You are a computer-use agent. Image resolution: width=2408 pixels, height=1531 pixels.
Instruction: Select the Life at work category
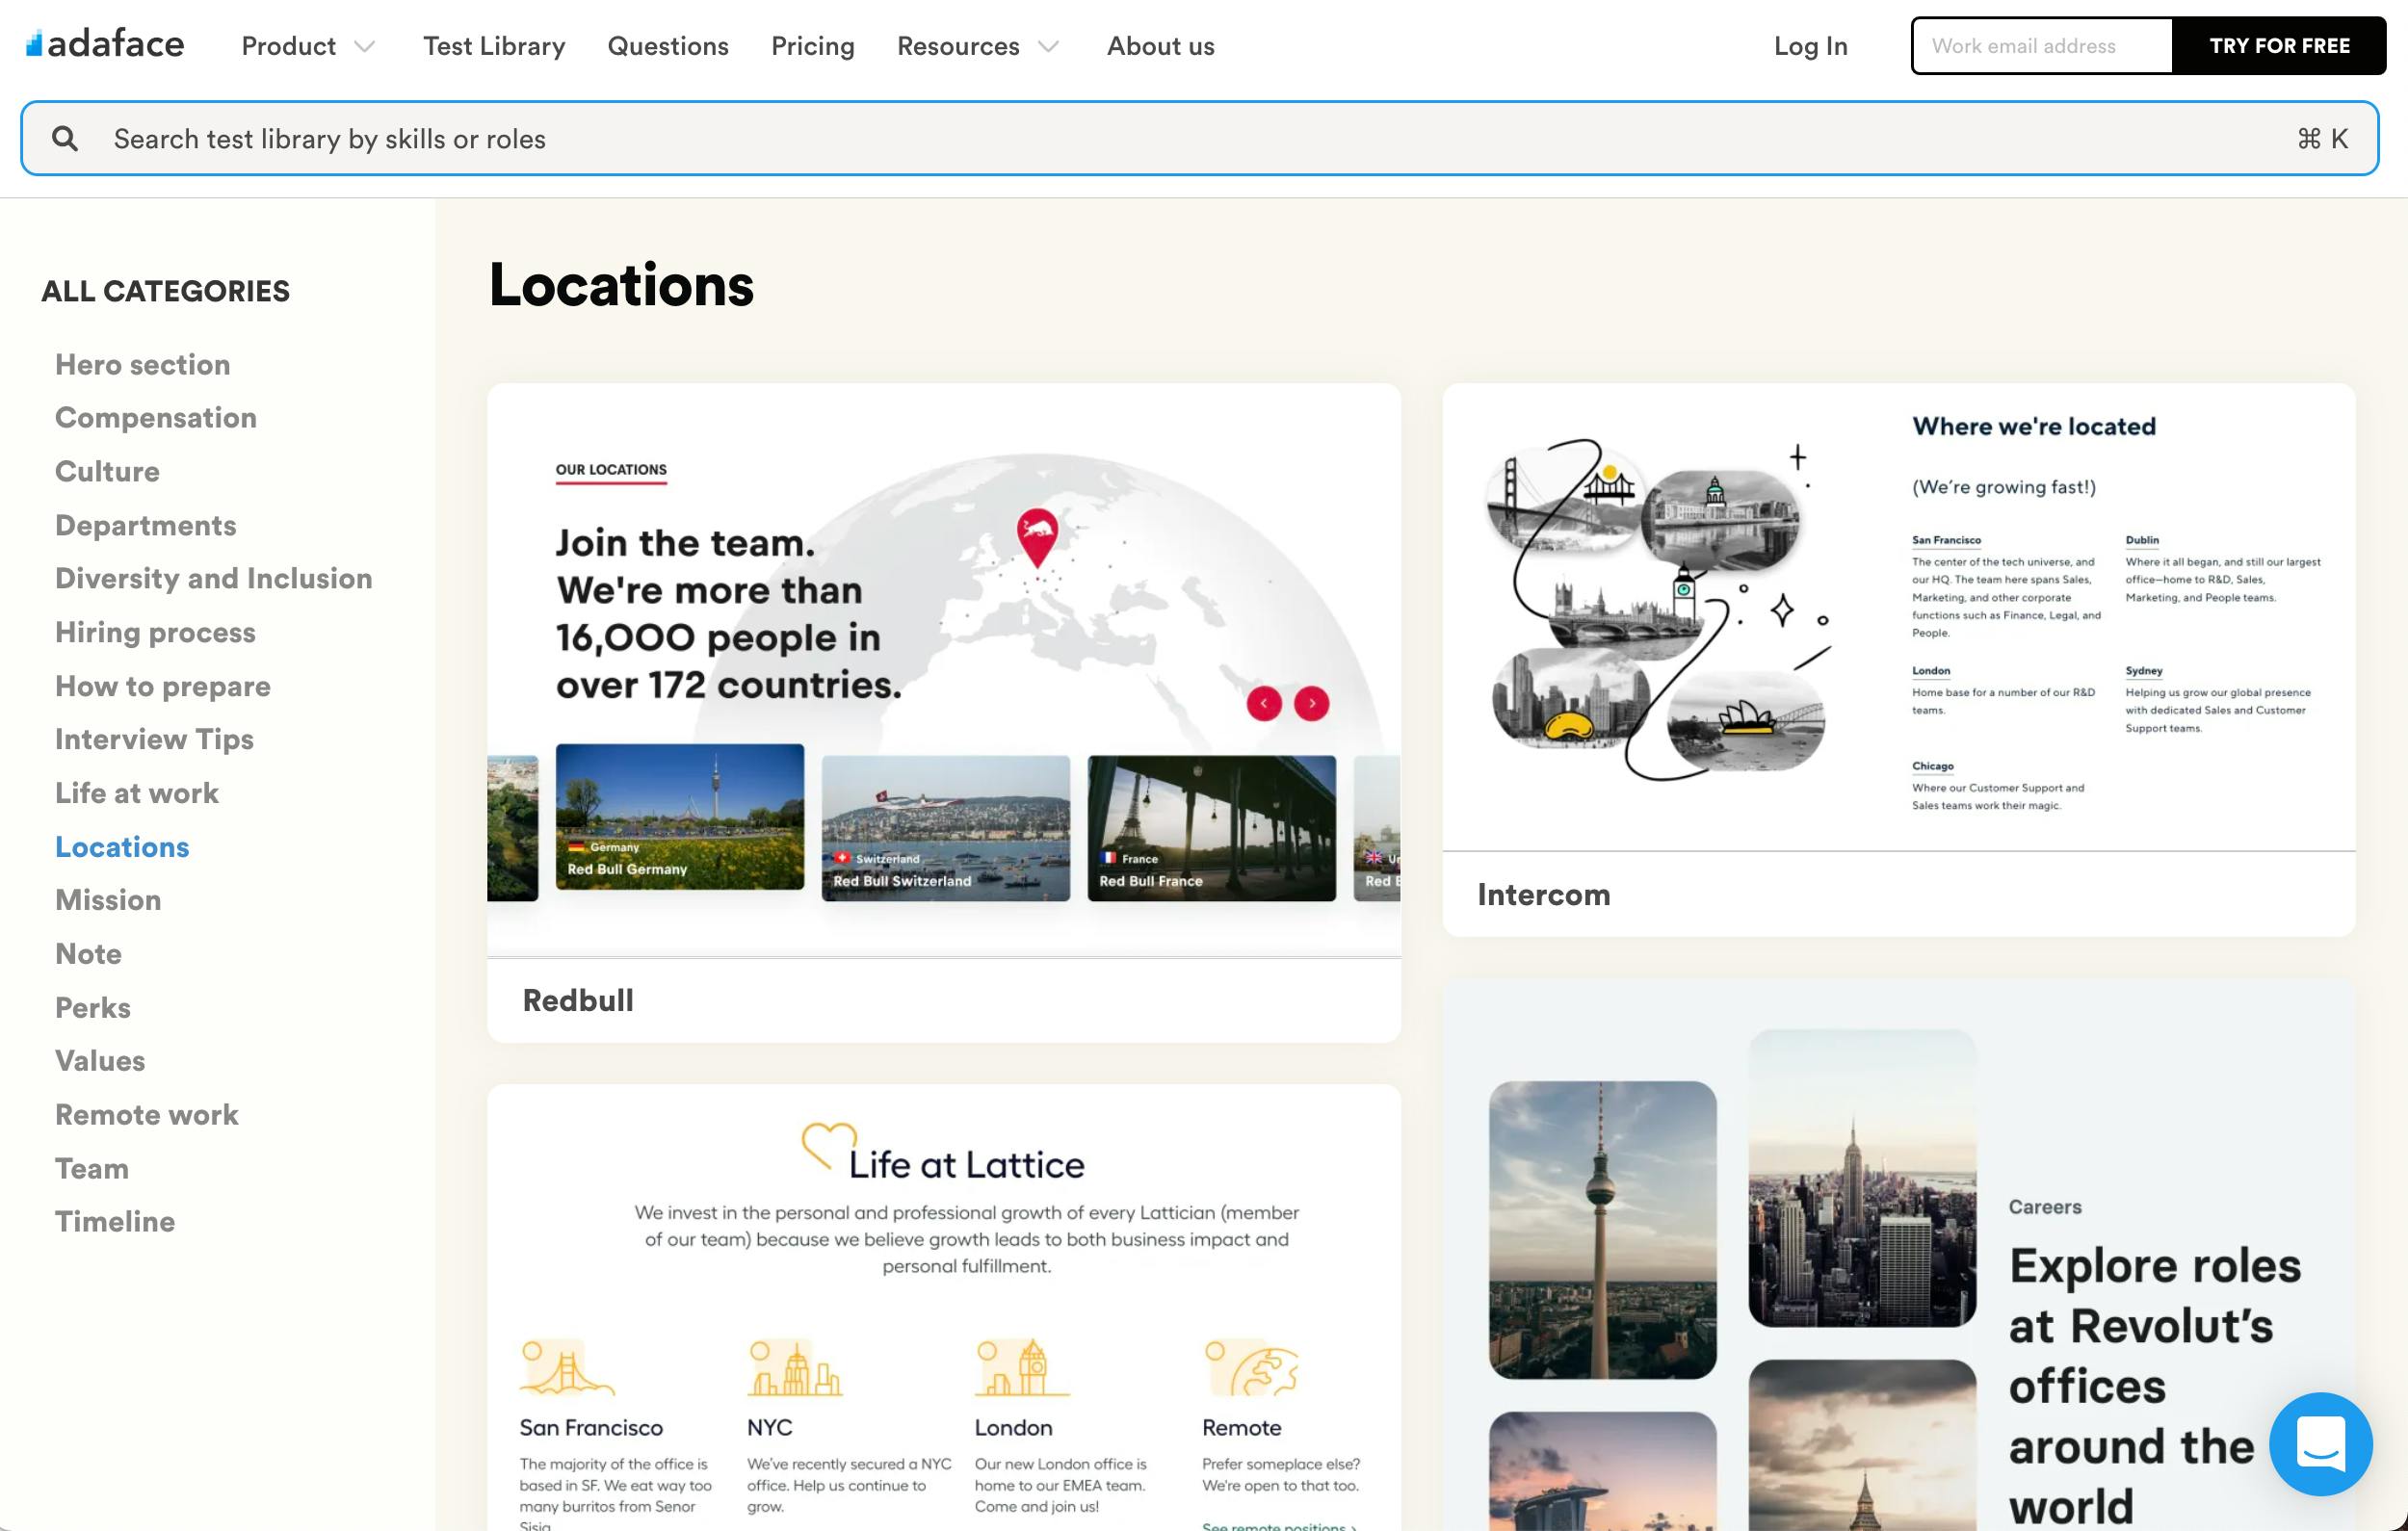point(137,793)
